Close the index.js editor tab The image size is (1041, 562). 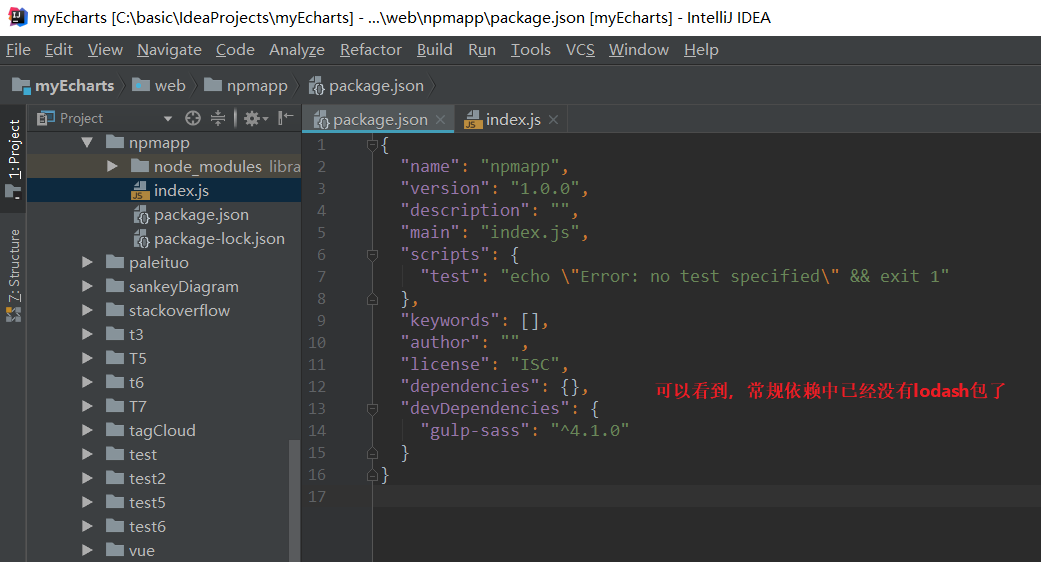pos(554,119)
